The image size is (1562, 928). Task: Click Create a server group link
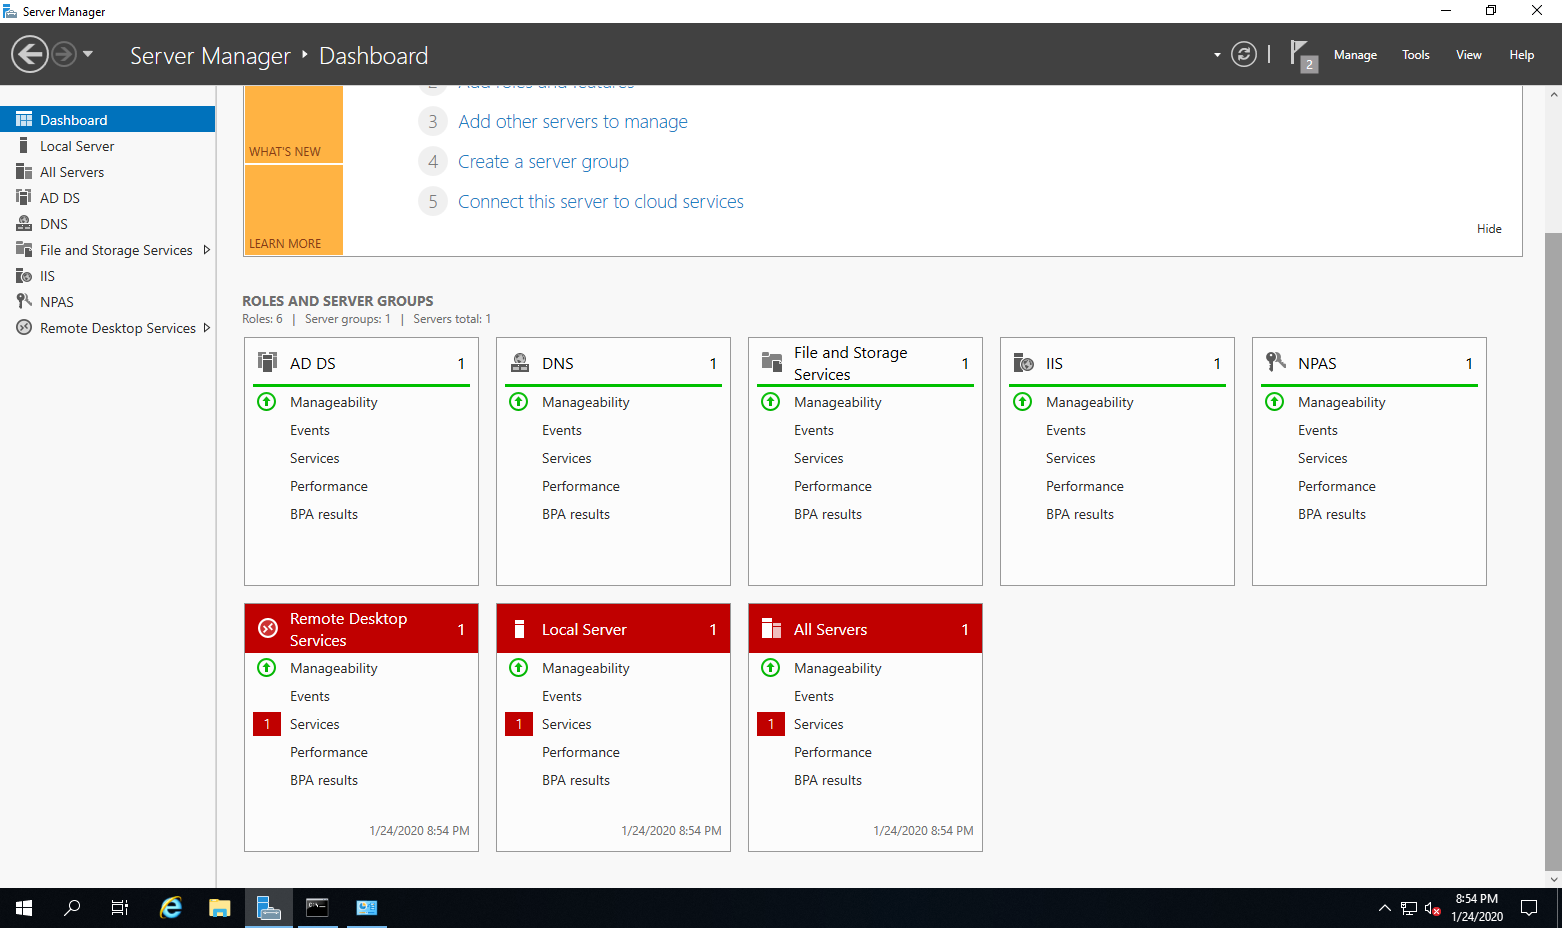(x=543, y=162)
